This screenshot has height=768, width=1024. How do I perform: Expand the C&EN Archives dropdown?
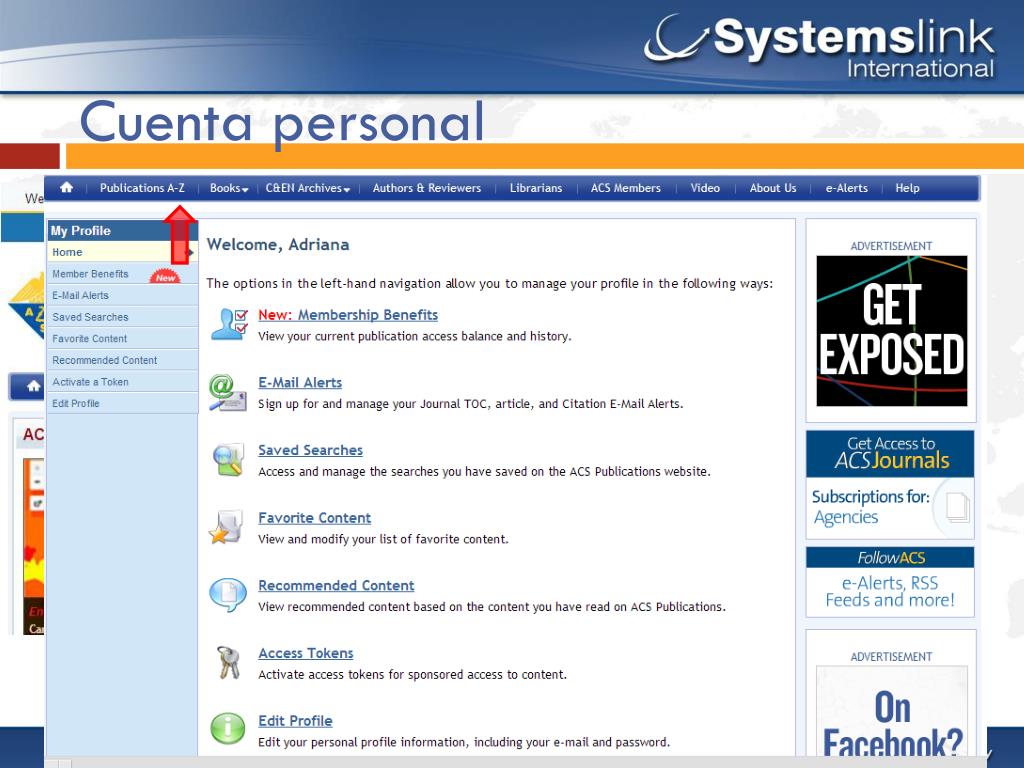[x=308, y=188]
